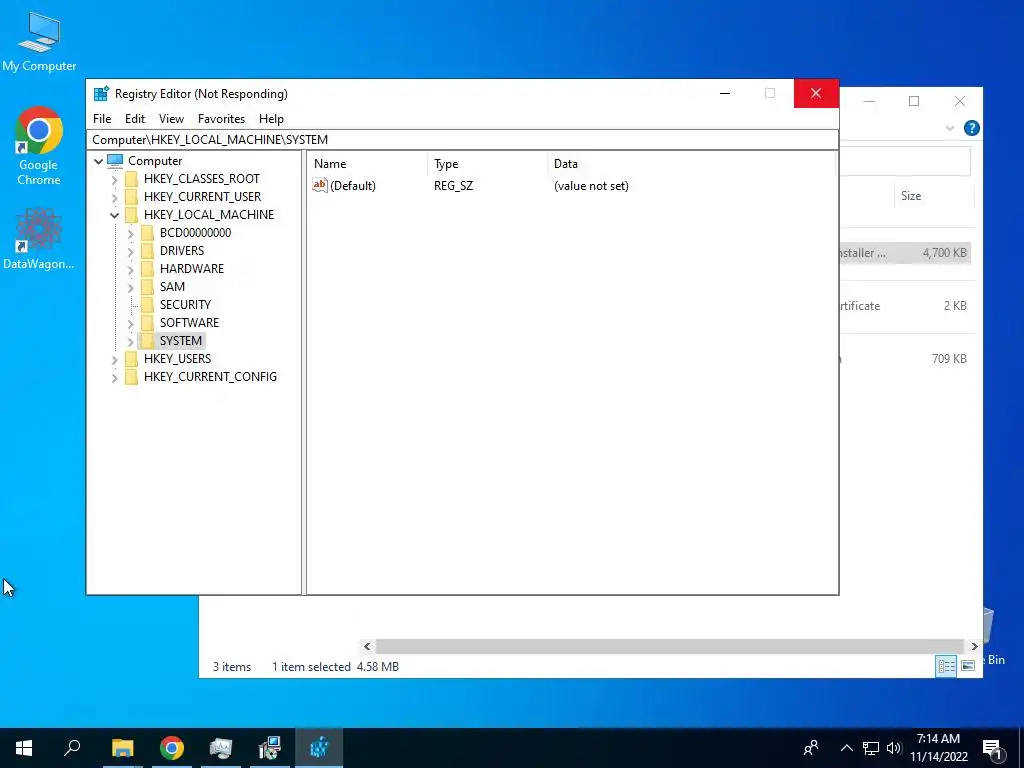Image resolution: width=1024 pixels, height=768 pixels.
Task: Open File Explorer from the taskbar
Action: pyautogui.click(x=122, y=748)
